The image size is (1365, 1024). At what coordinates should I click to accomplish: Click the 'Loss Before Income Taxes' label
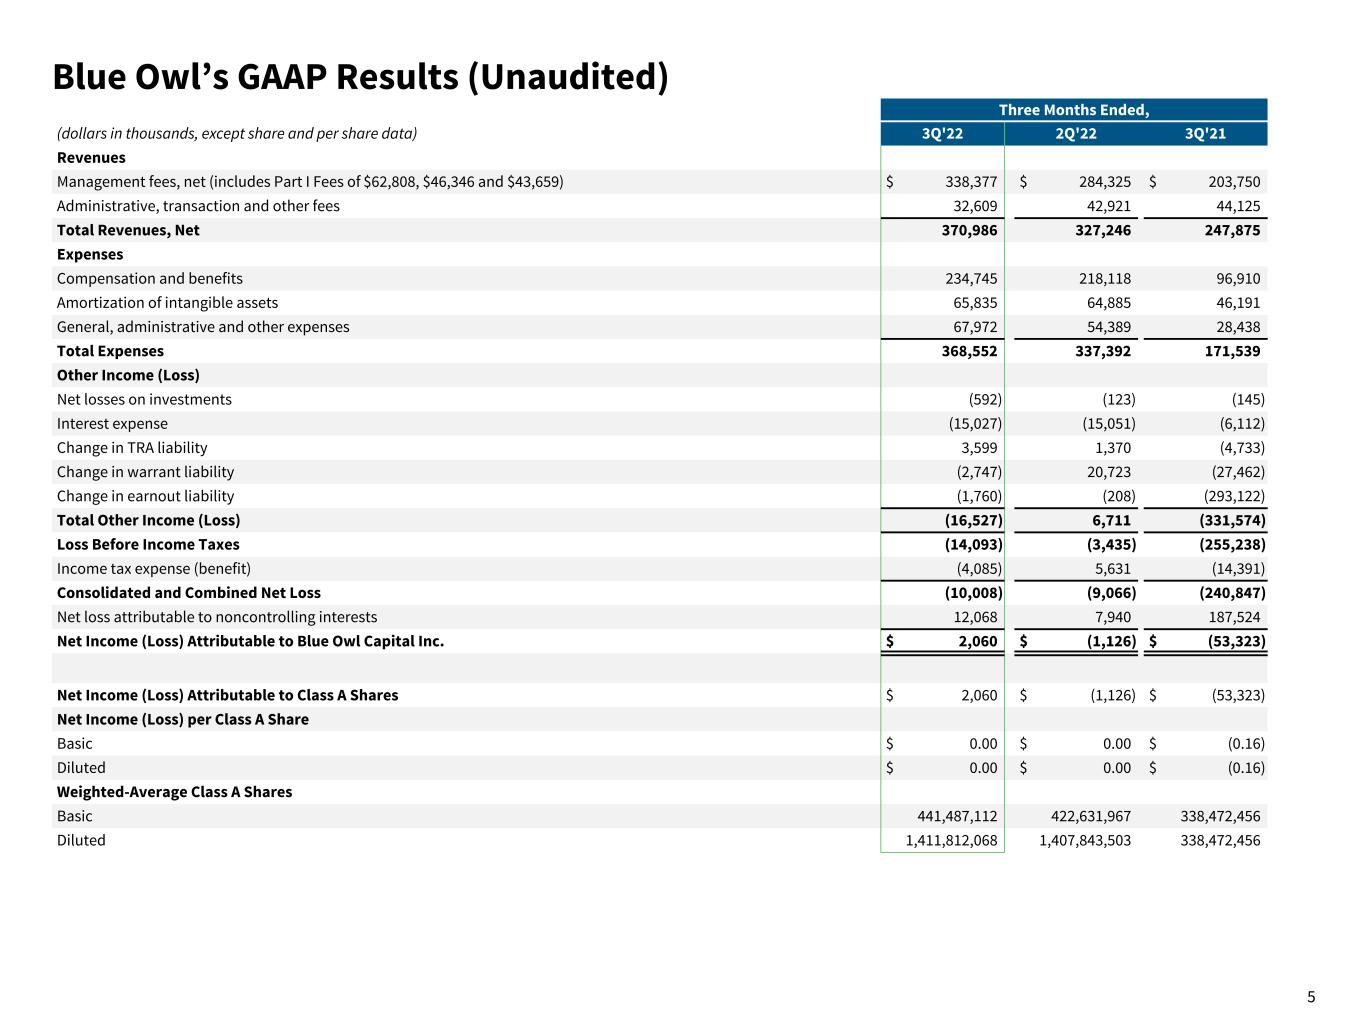click(x=148, y=545)
